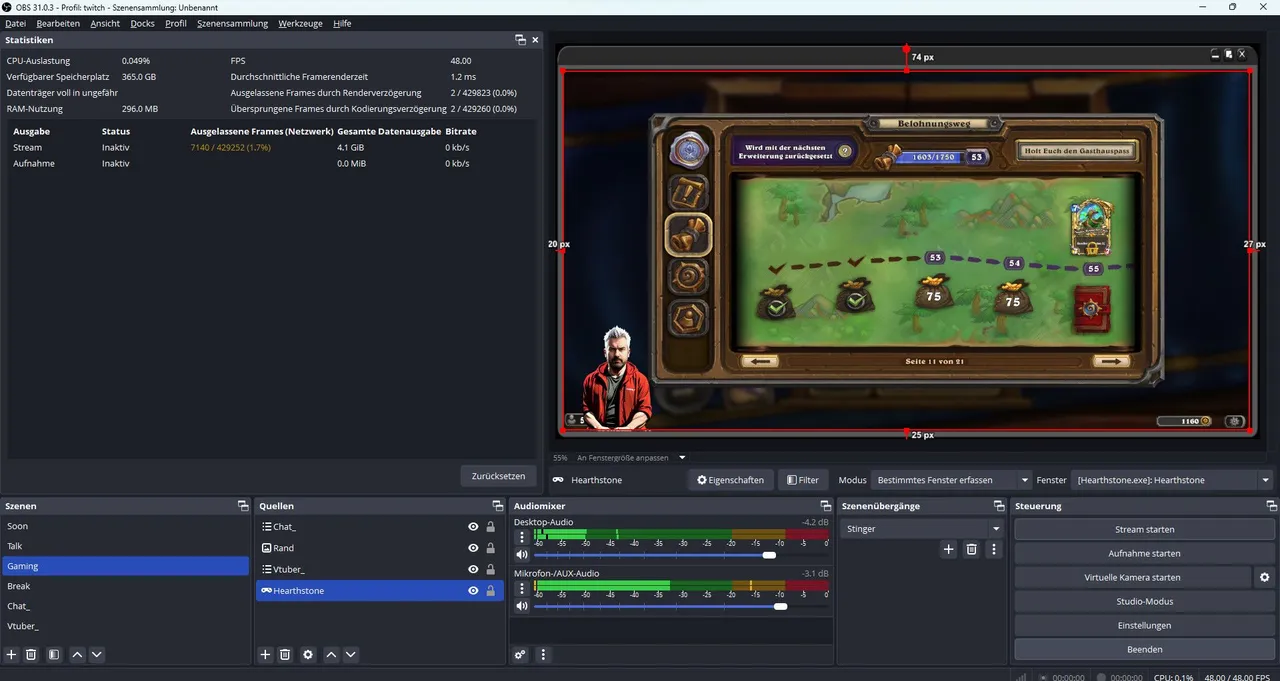
Task: Open the Ansicht menu
Action: coord(105,23)
